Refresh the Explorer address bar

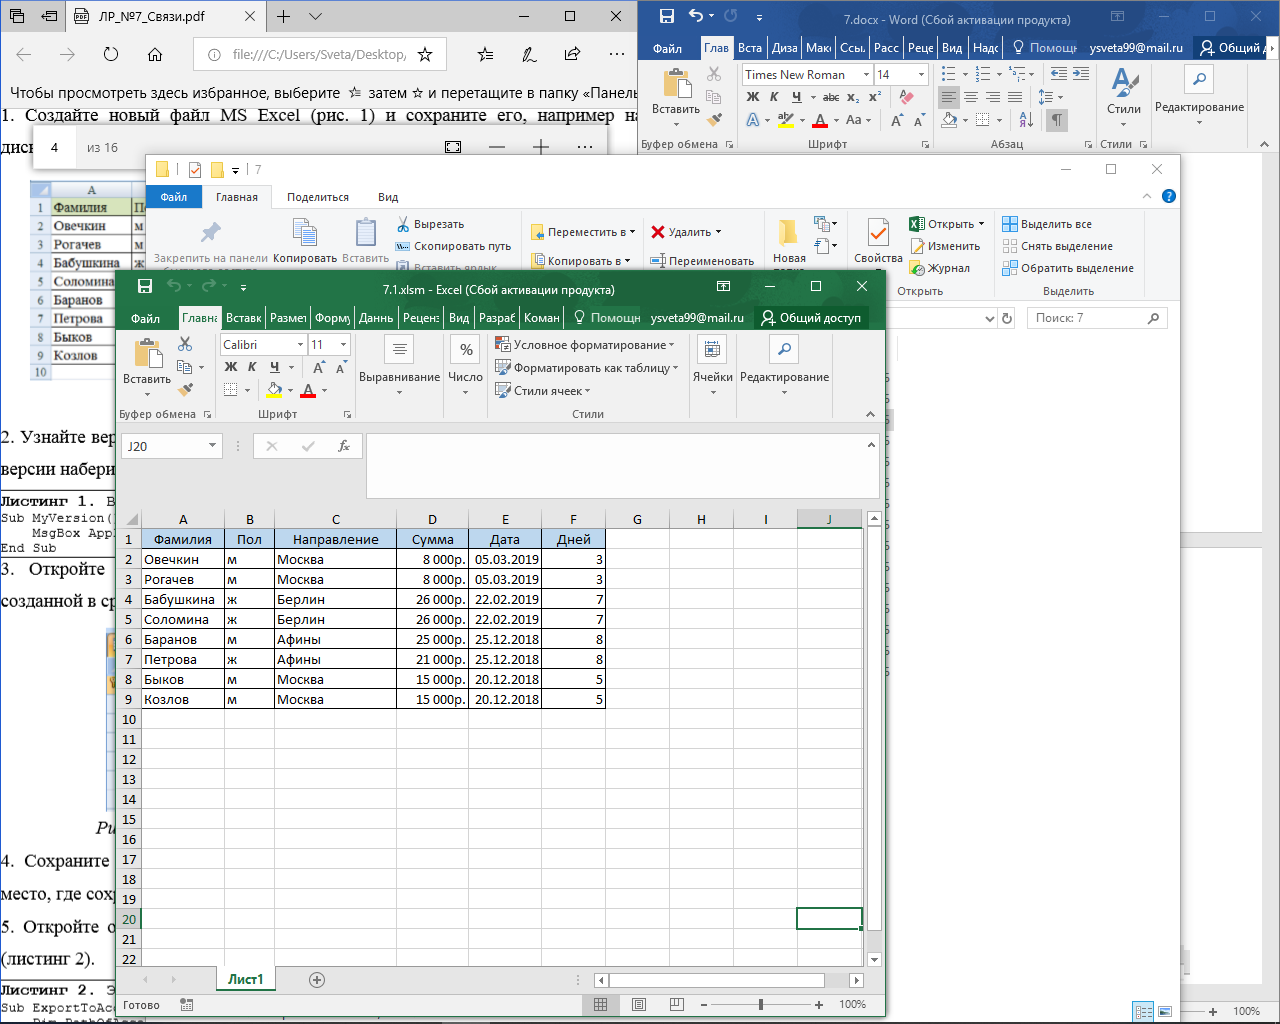coord(1007,318)
